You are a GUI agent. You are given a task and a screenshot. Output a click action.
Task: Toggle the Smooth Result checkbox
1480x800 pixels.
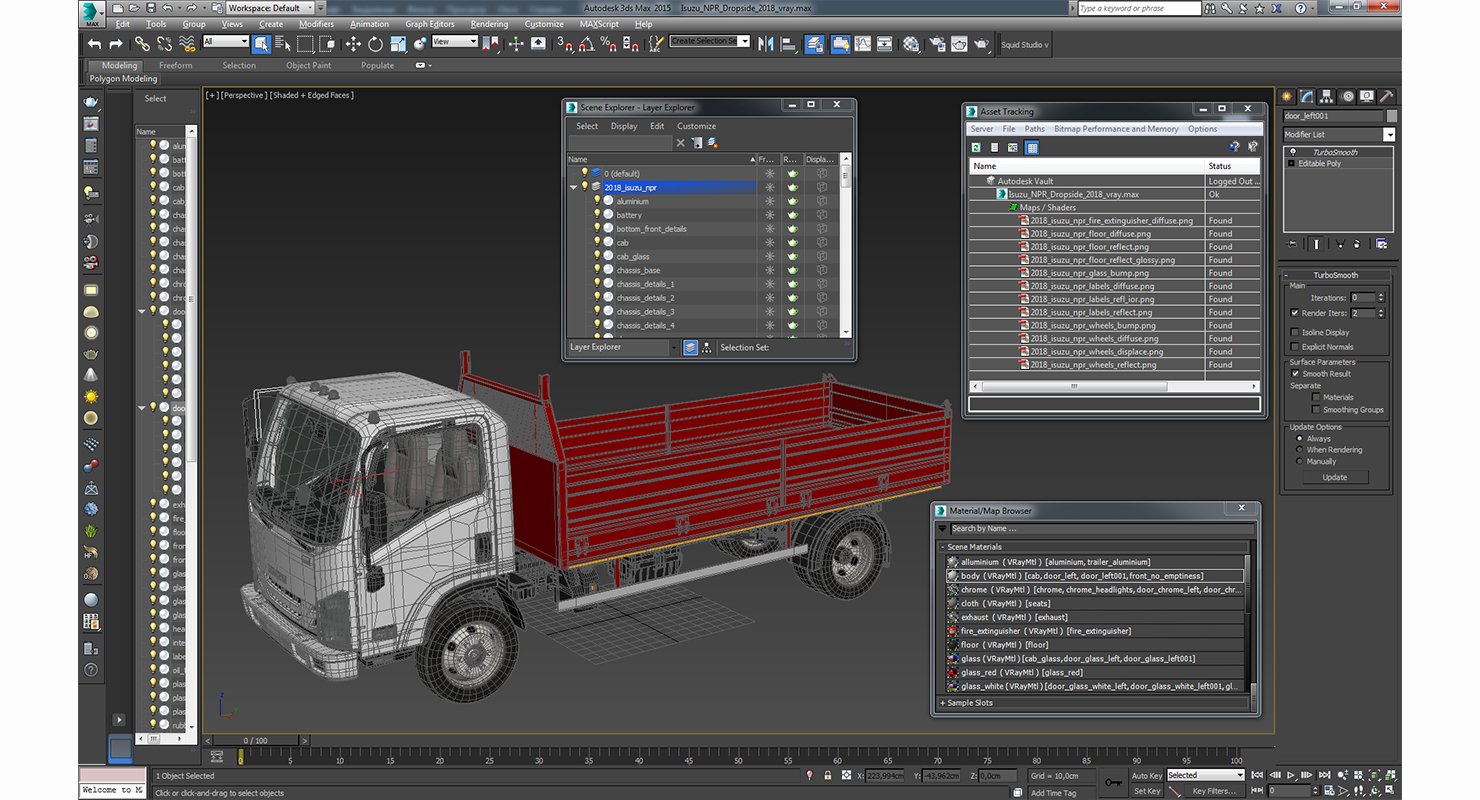tap(1295, 373)
